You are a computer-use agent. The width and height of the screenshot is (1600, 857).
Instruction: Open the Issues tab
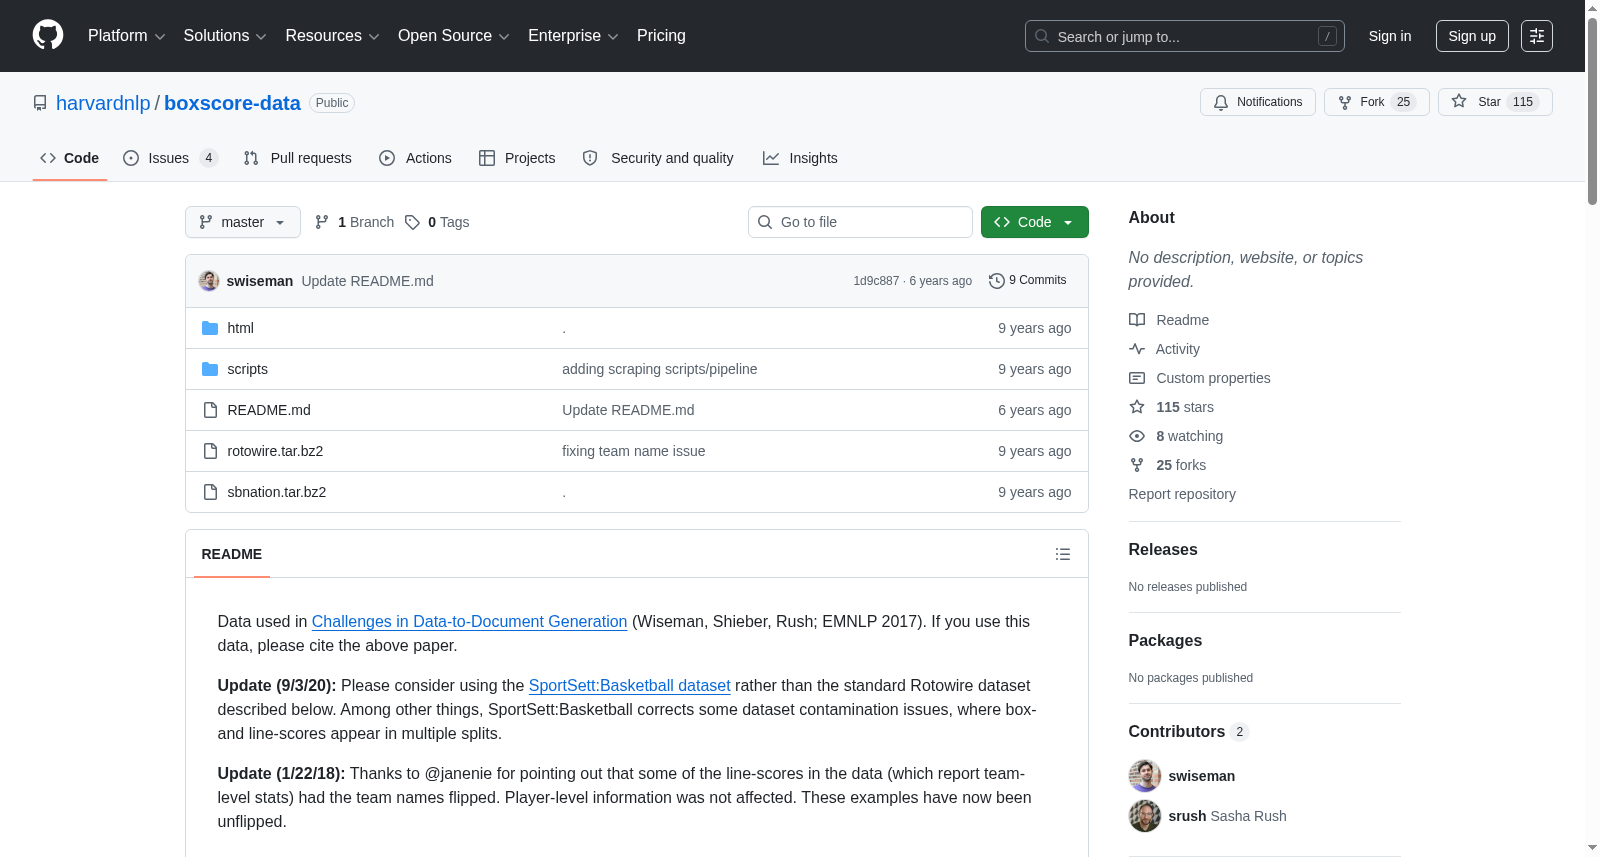(x=170, y=158)
